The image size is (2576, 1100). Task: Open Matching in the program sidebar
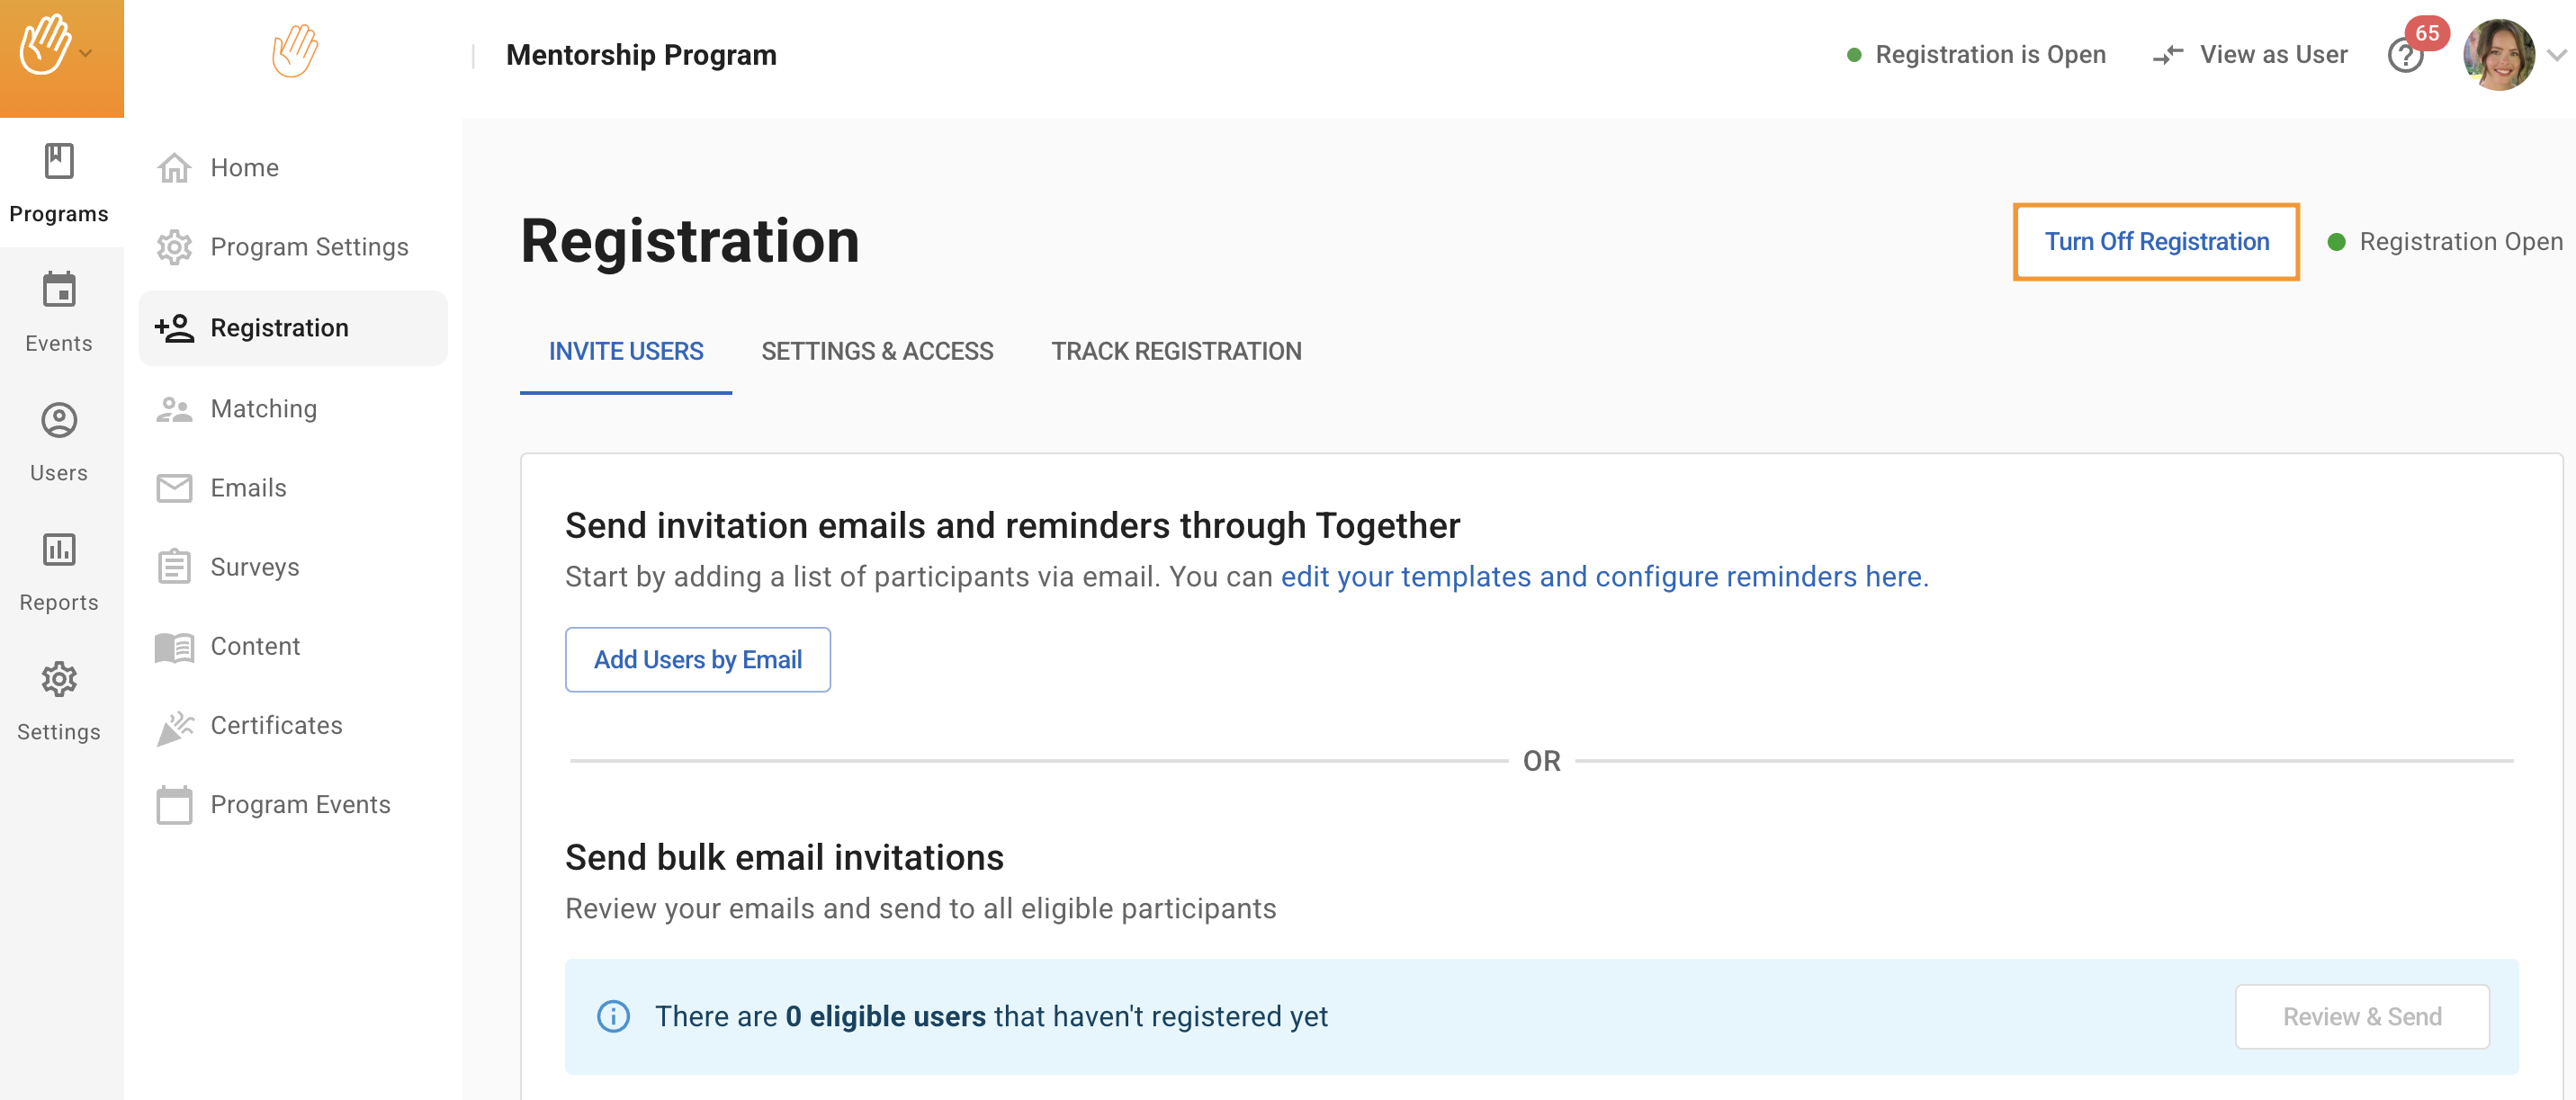(x=263, y=408)
